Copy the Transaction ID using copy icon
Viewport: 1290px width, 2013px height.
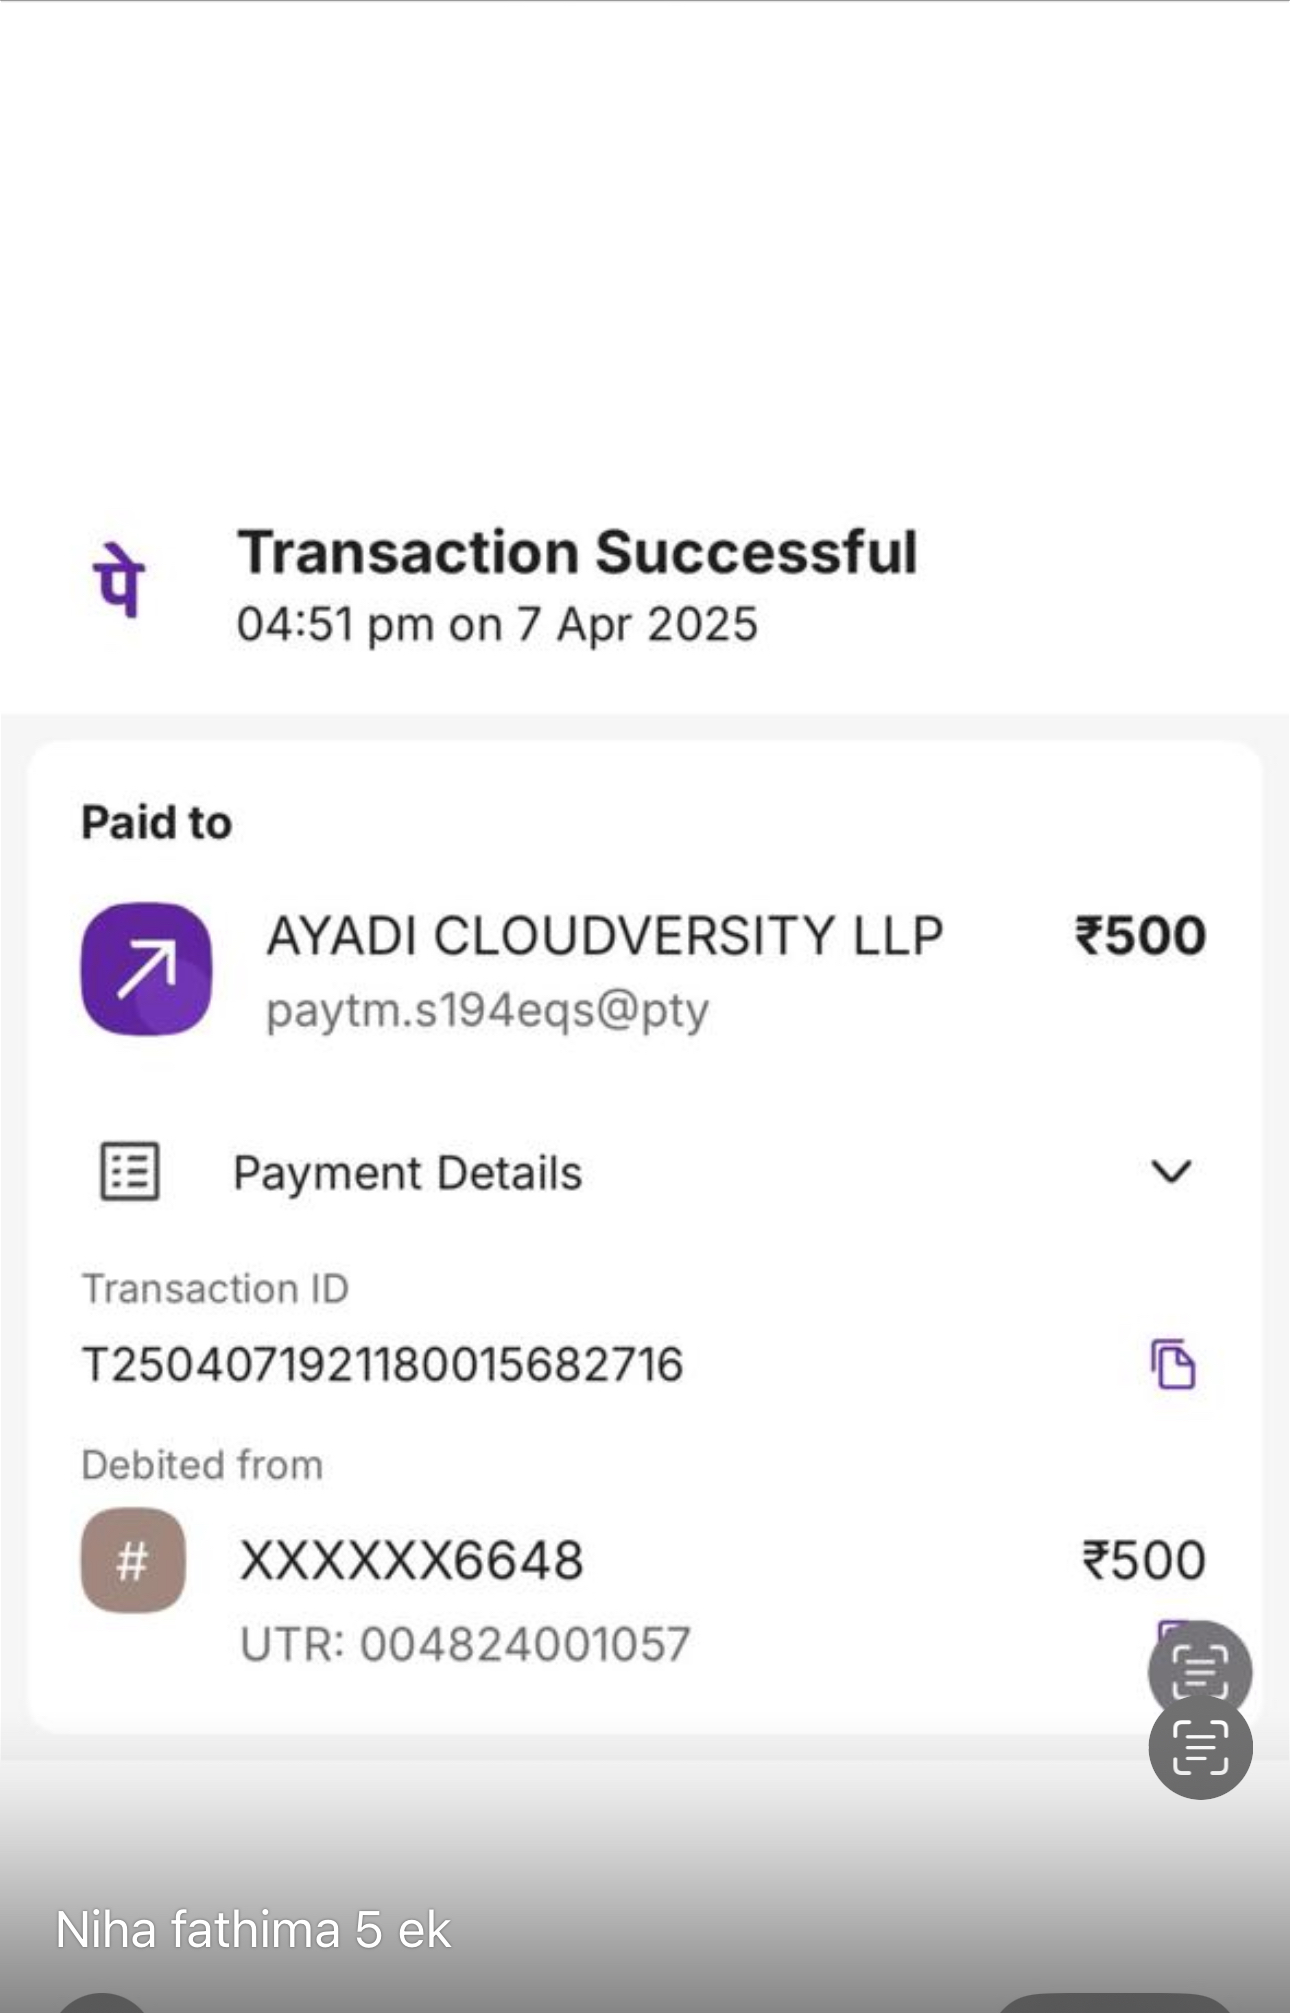[1172, 1364]
